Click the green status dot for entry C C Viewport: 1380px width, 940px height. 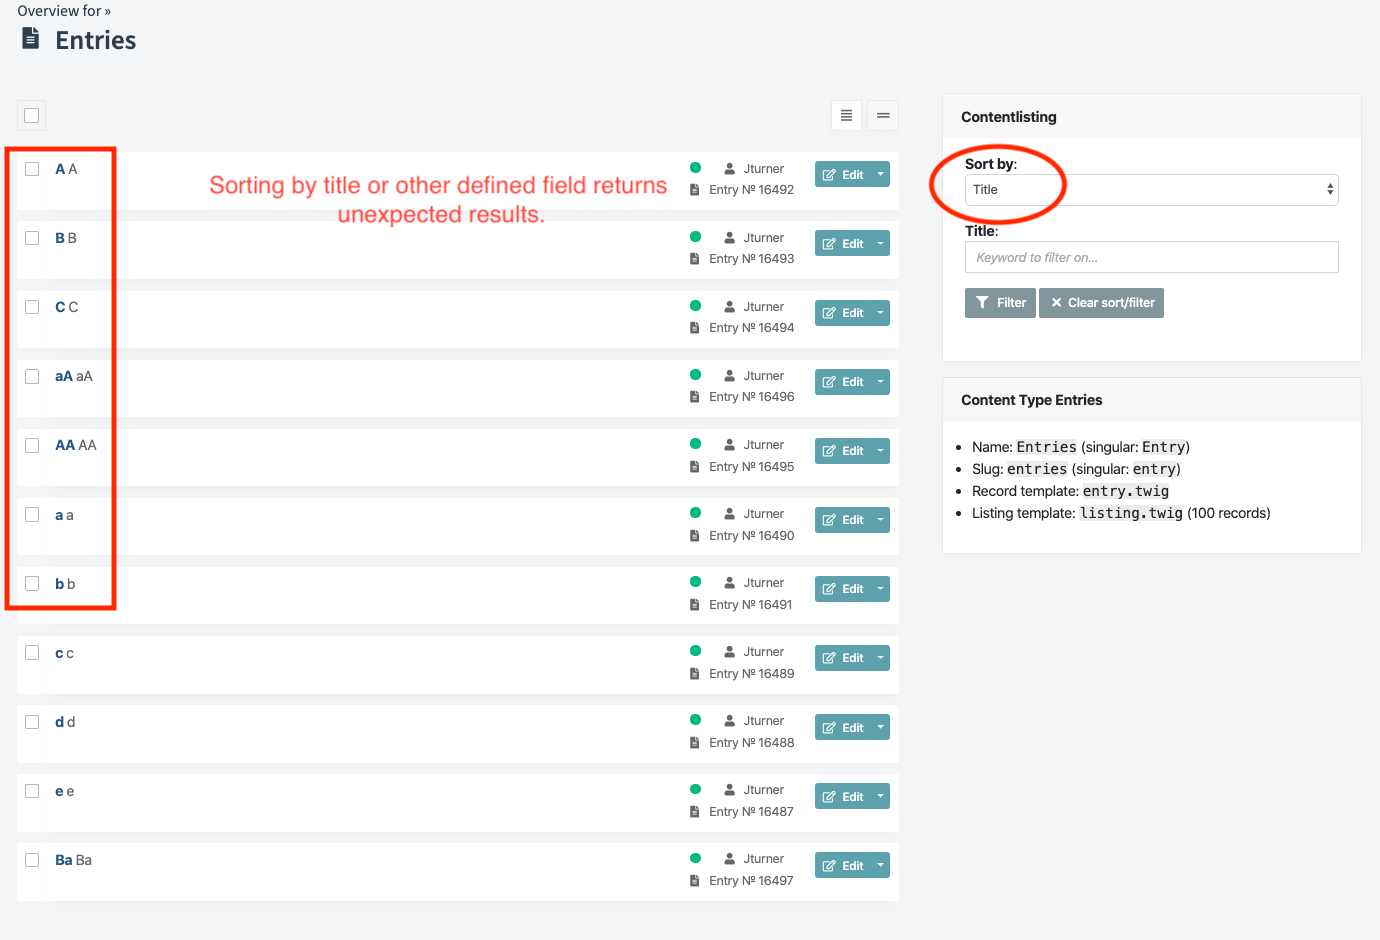pyautogui.click(x=695, y=305)
